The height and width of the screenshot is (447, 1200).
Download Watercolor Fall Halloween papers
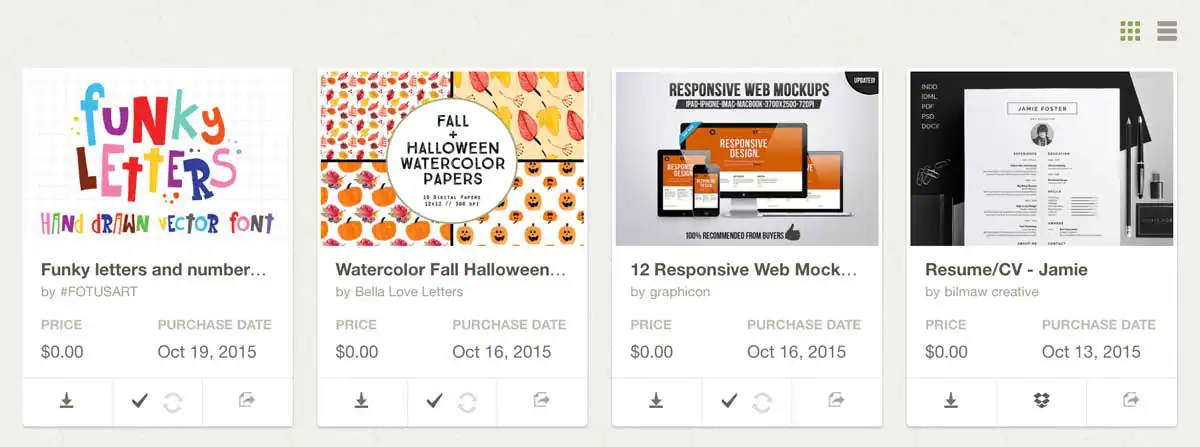pyautogui.click(x=362, y=401)
